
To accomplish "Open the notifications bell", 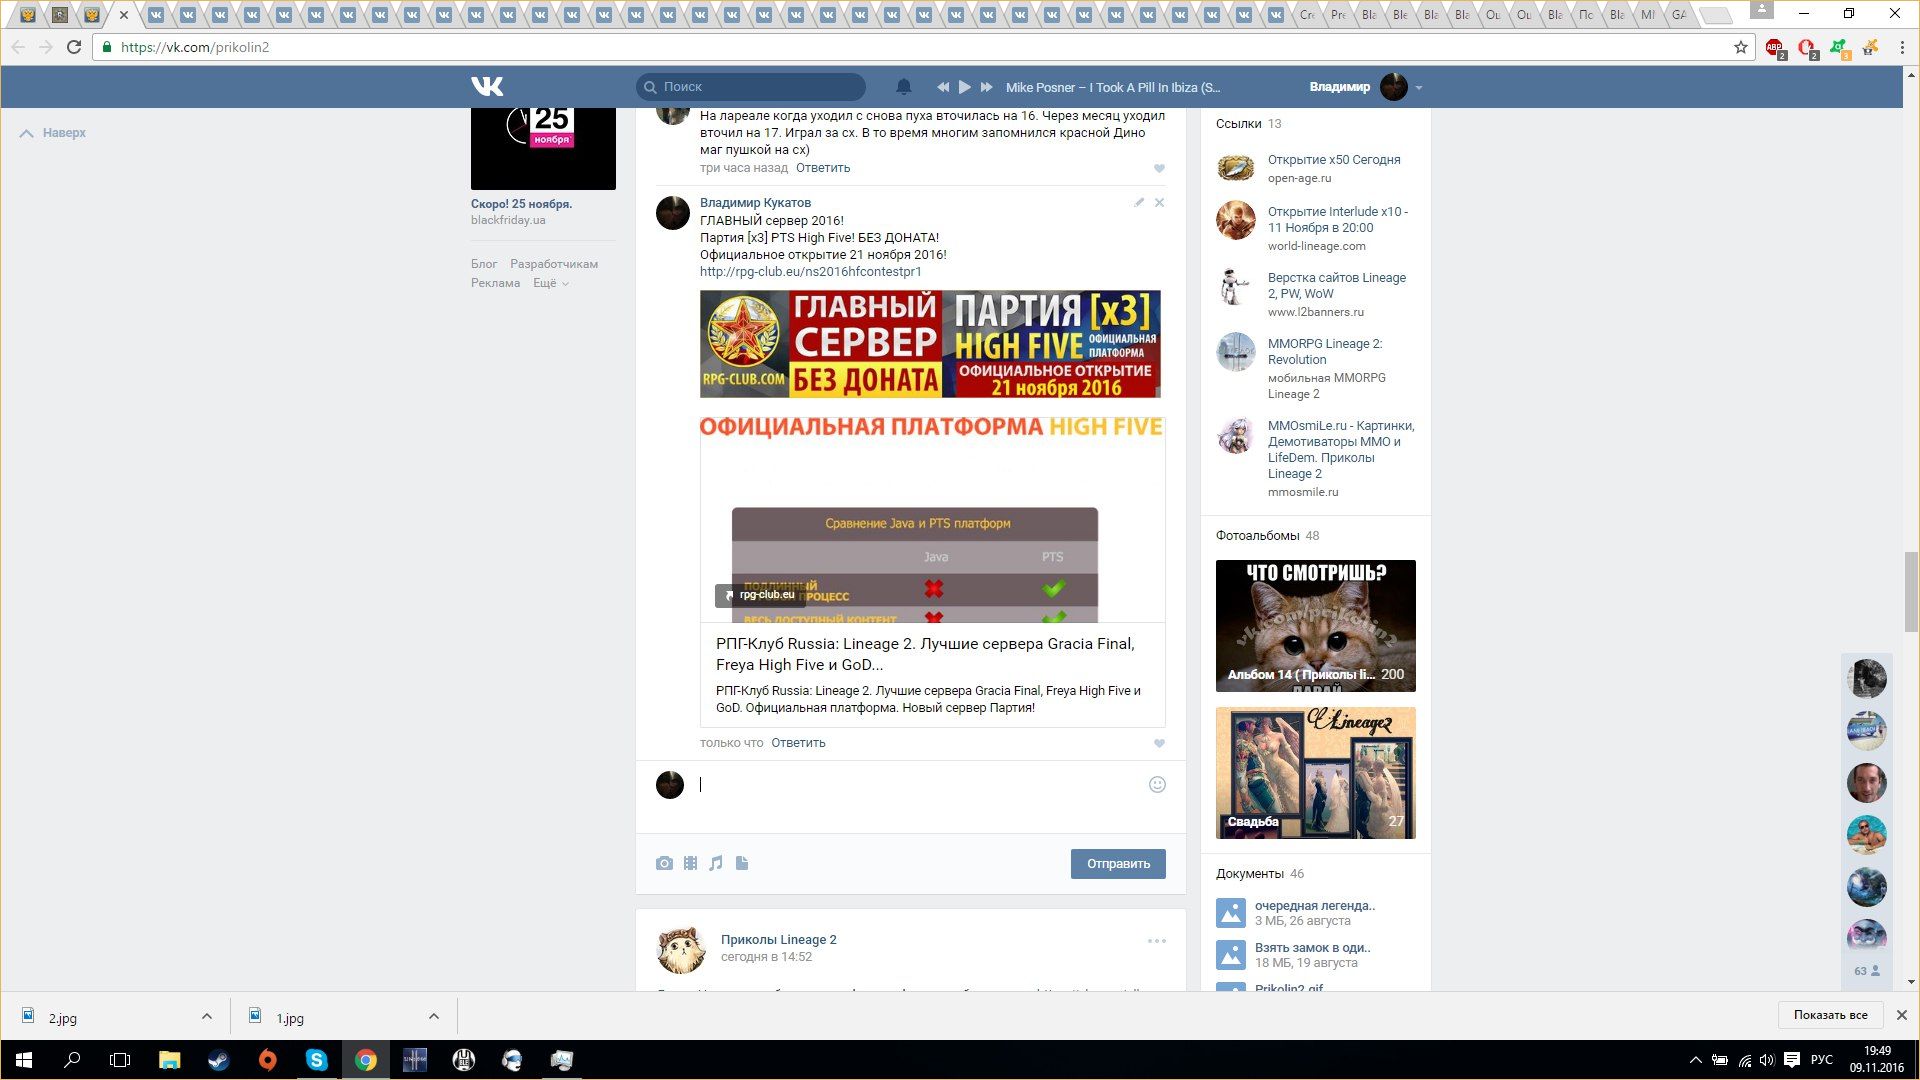I will click(x=903, y=87).
